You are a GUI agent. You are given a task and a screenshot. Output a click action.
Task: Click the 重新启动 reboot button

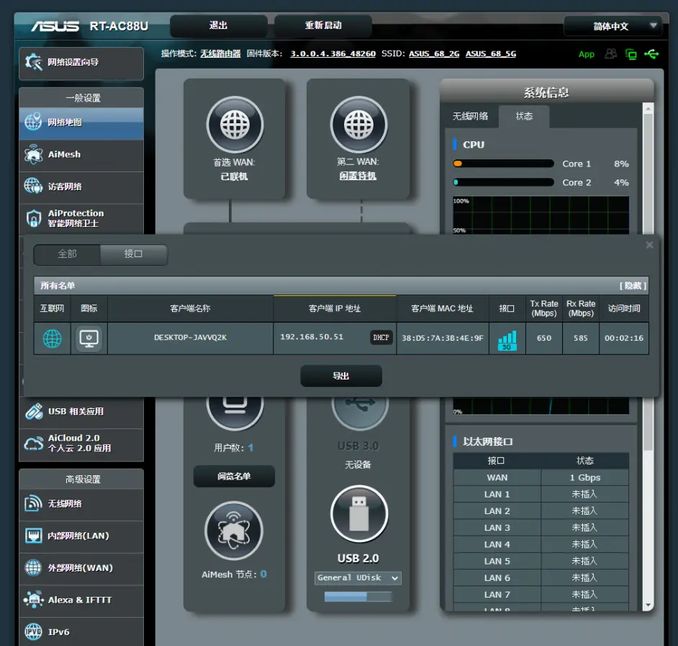point(322,26)
